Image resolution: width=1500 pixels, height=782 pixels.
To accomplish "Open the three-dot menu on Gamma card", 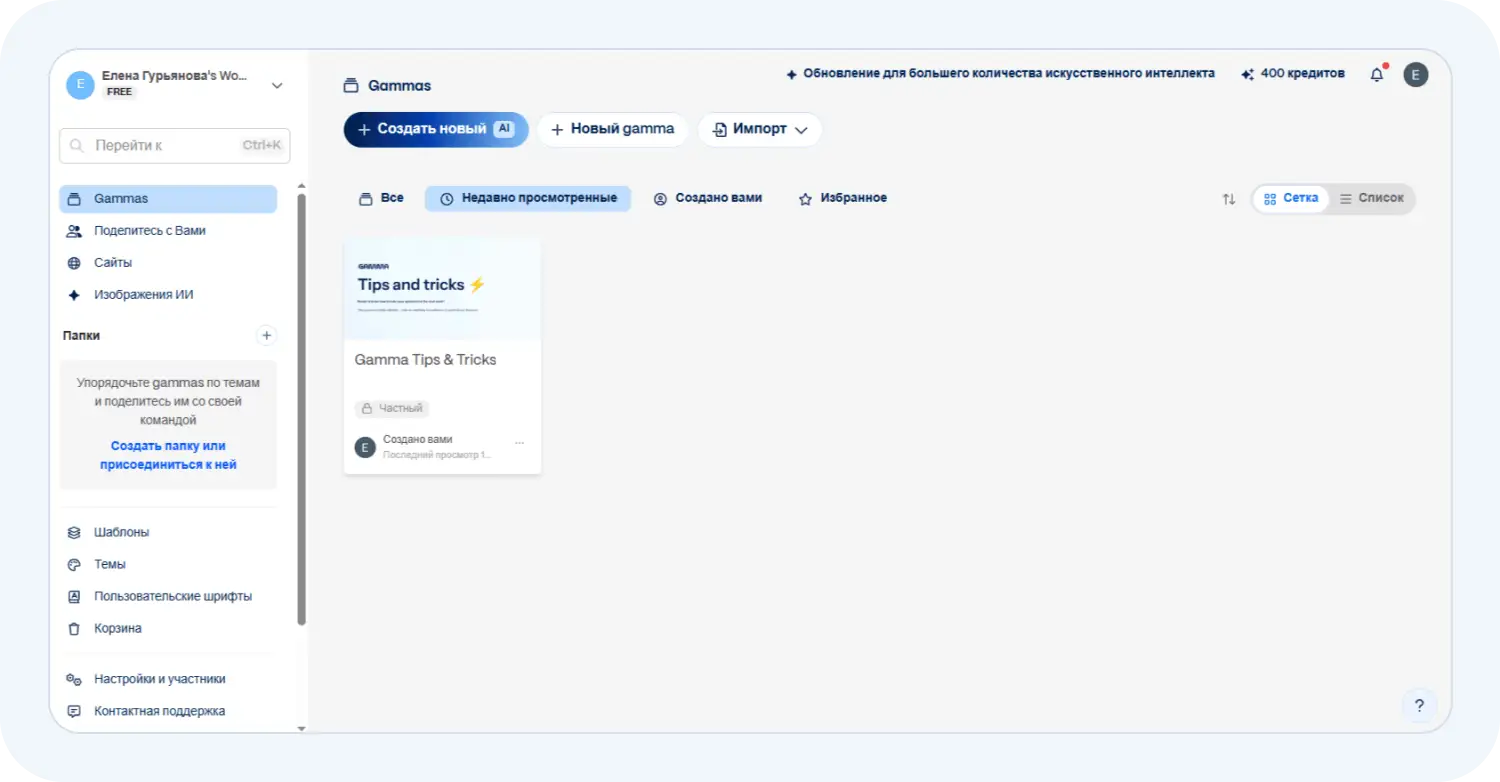I will [x=519, y=443].
